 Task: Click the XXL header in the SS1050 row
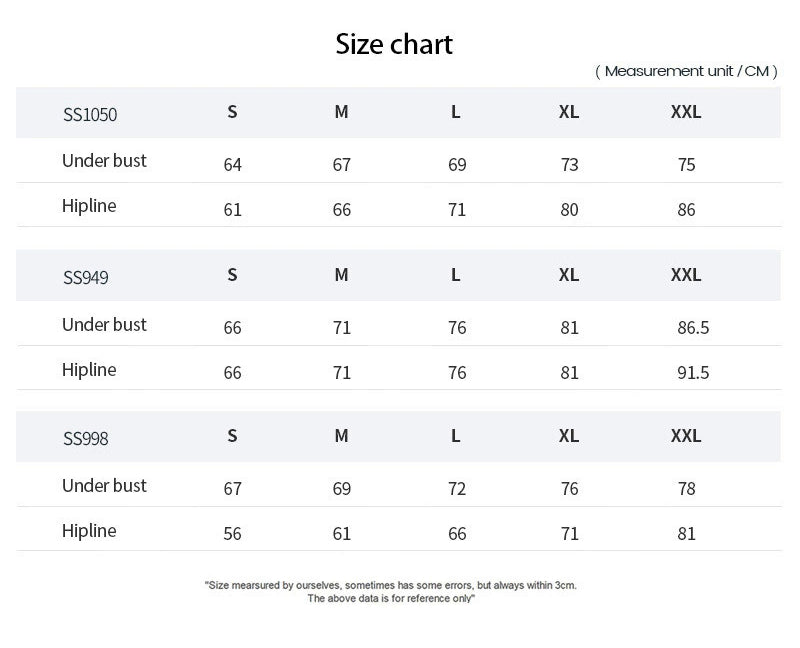pos(686,112)
